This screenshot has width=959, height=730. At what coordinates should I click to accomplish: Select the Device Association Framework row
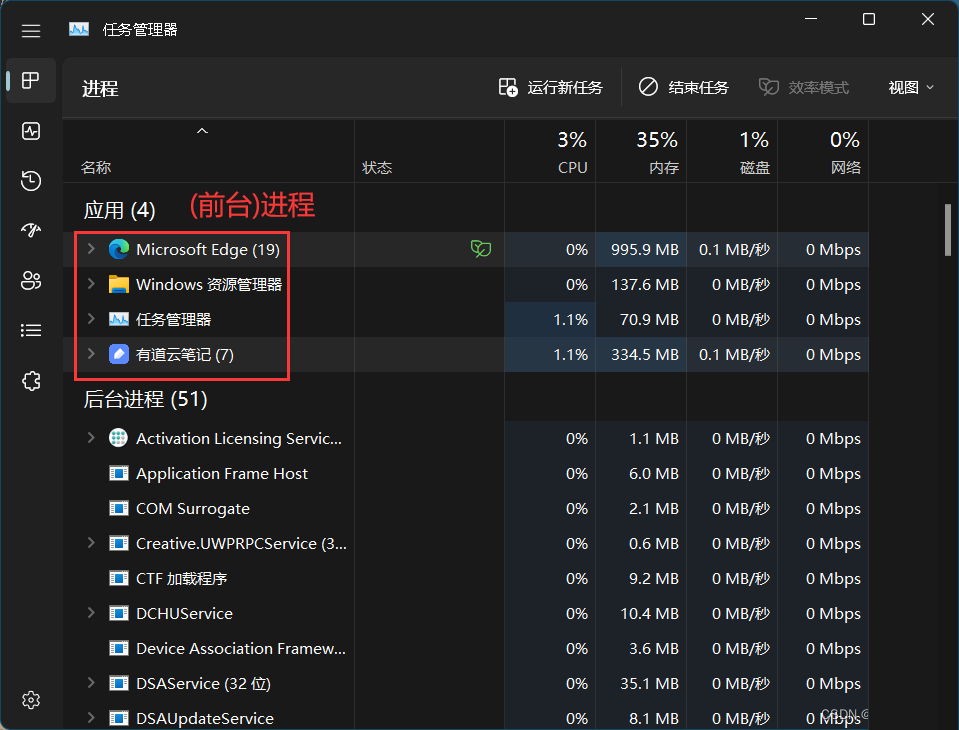[x=465, y=648]
